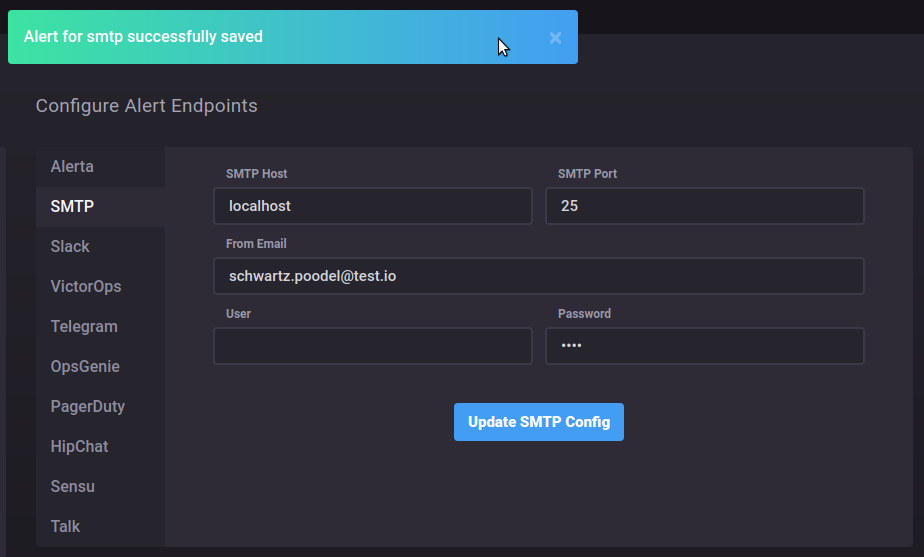
Task: Open the PagerDuty tab
Action: [x=87, y=406]
